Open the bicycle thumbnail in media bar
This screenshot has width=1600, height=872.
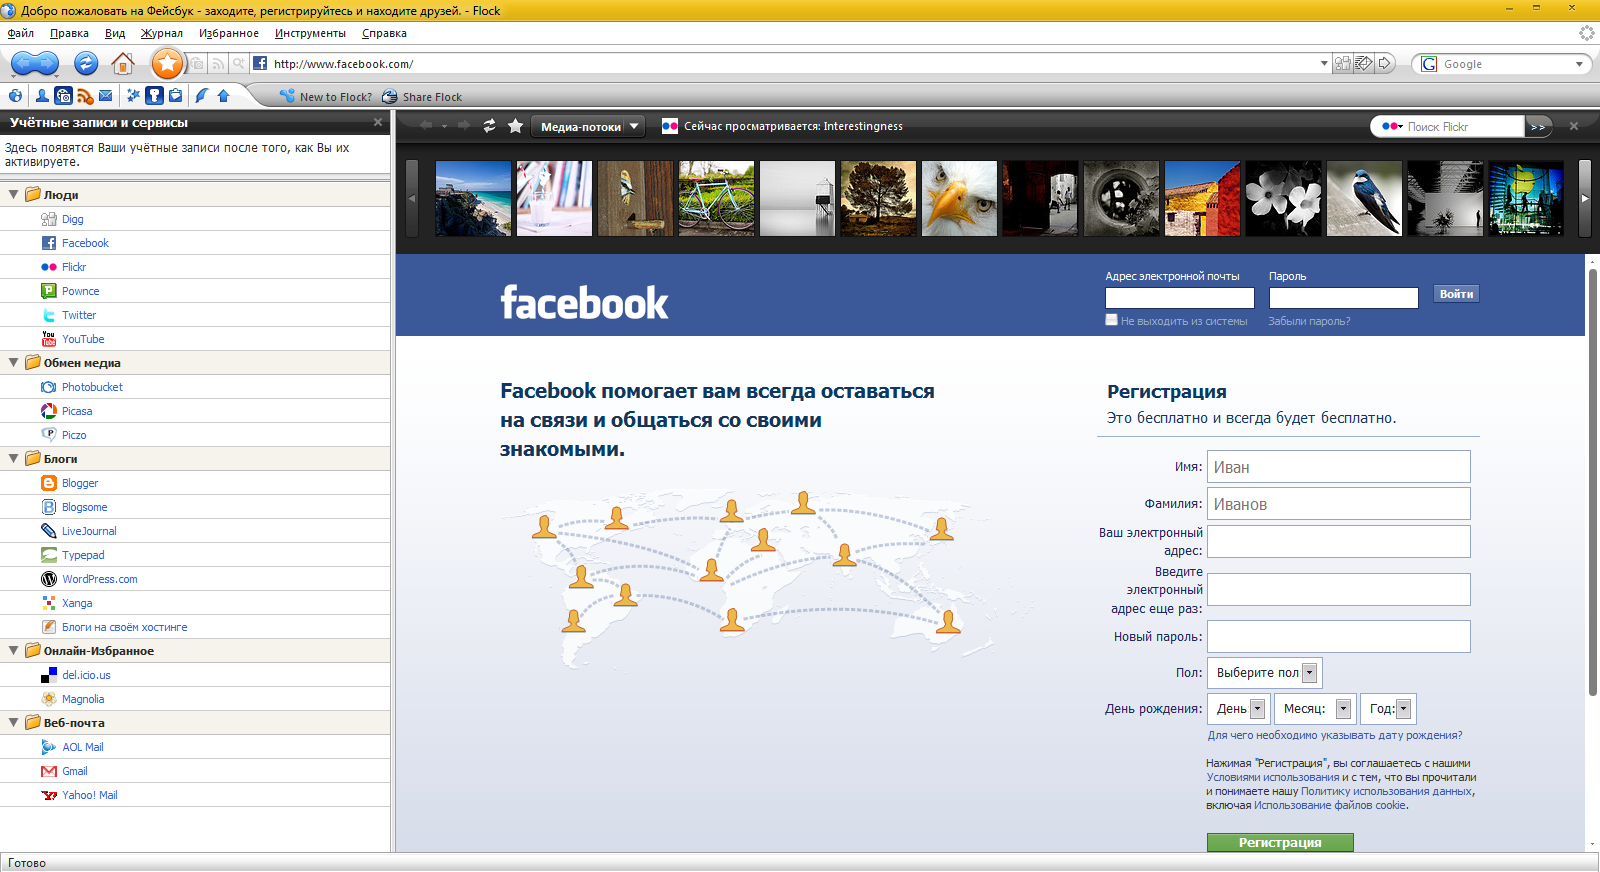[x=716, y=198]
